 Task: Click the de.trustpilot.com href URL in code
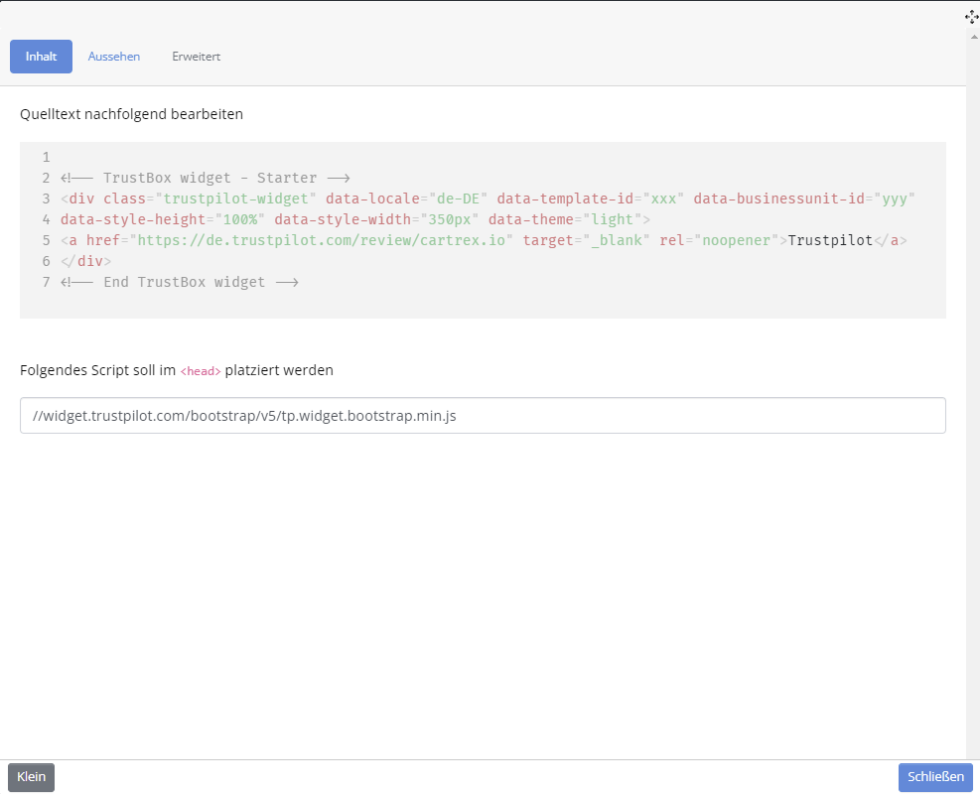[x=325, y=241]
